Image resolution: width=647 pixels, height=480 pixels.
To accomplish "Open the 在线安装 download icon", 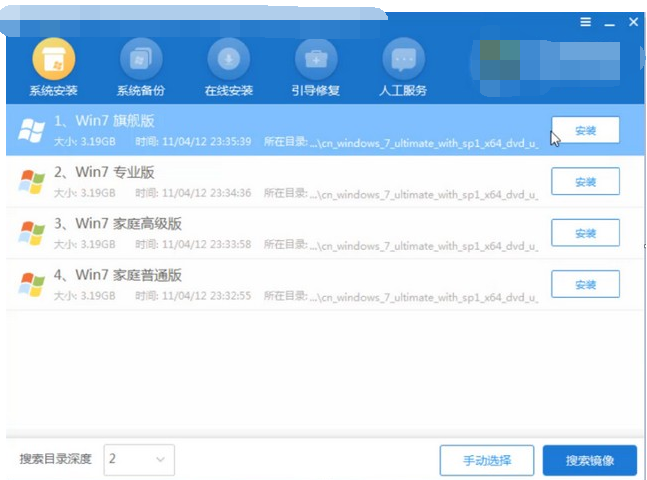I will 229,59.
